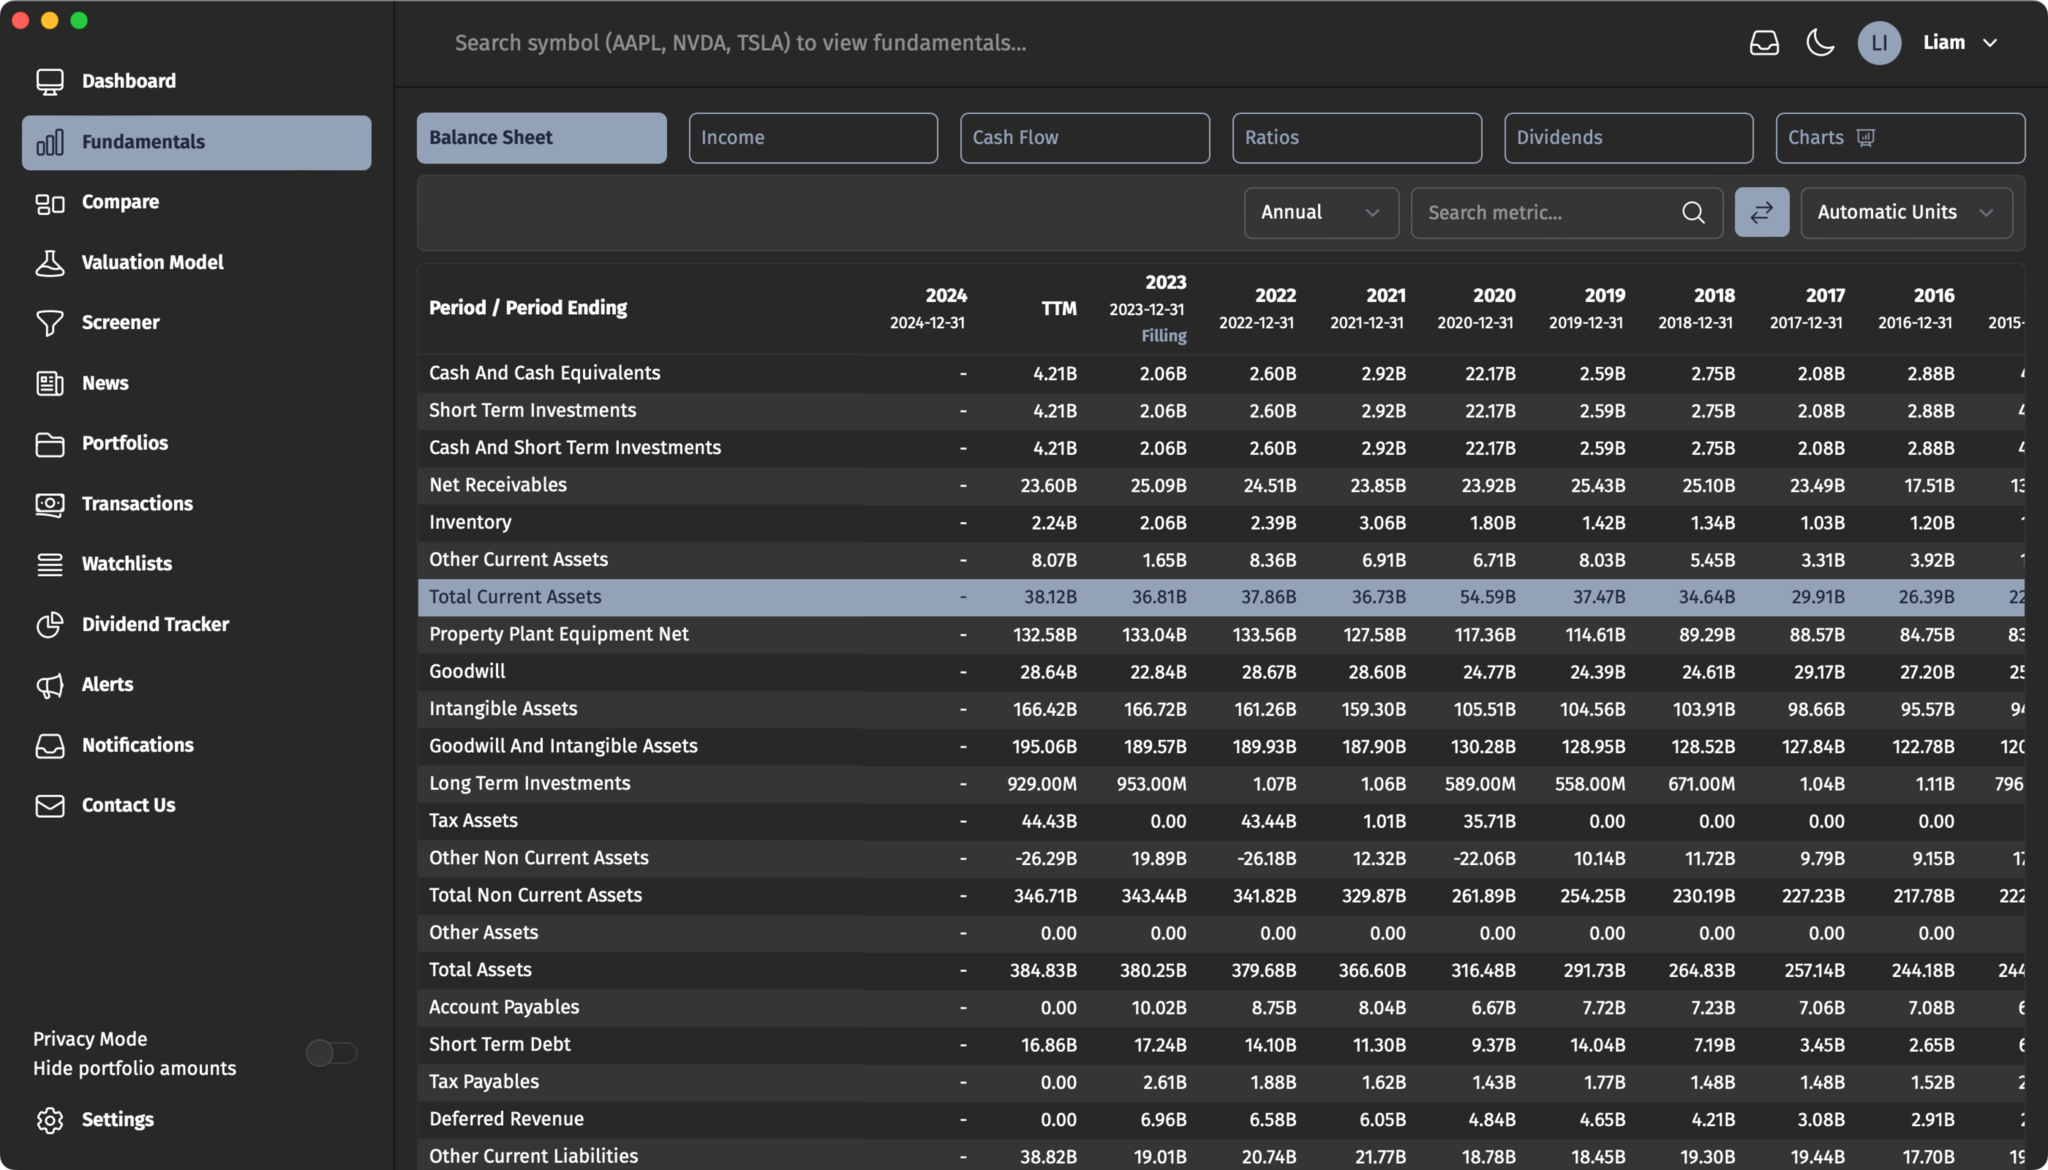Click the Property Plant Equipment Net row

pos(1221,635)
